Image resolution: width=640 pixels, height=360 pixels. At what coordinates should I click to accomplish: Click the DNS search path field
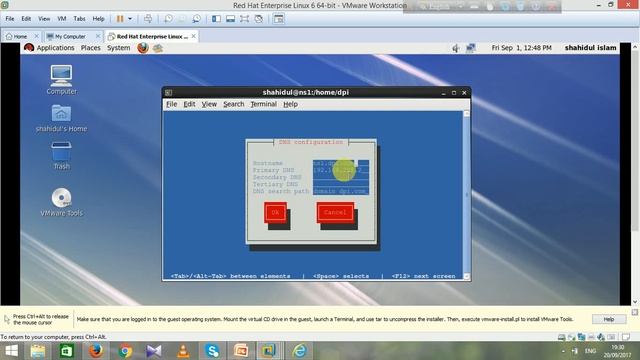coord(341,191)
